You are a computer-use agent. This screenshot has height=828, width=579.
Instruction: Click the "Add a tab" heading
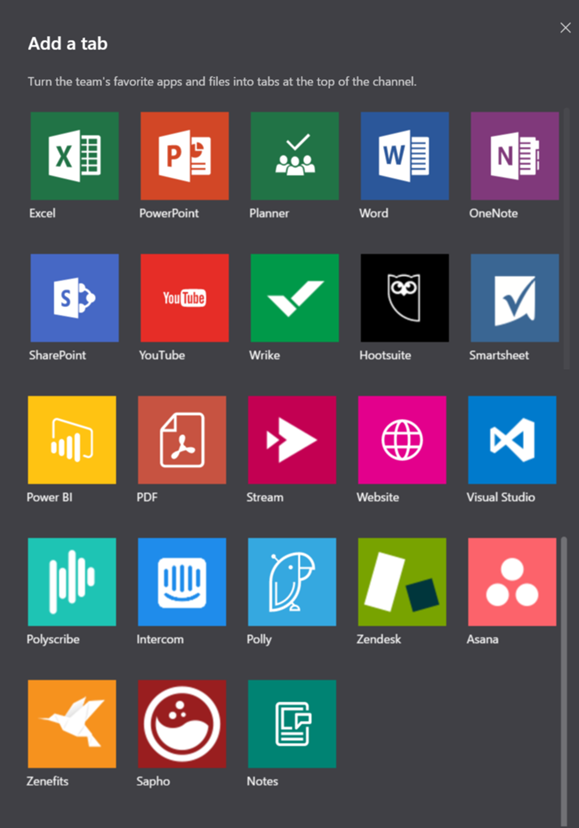[68, 43]
